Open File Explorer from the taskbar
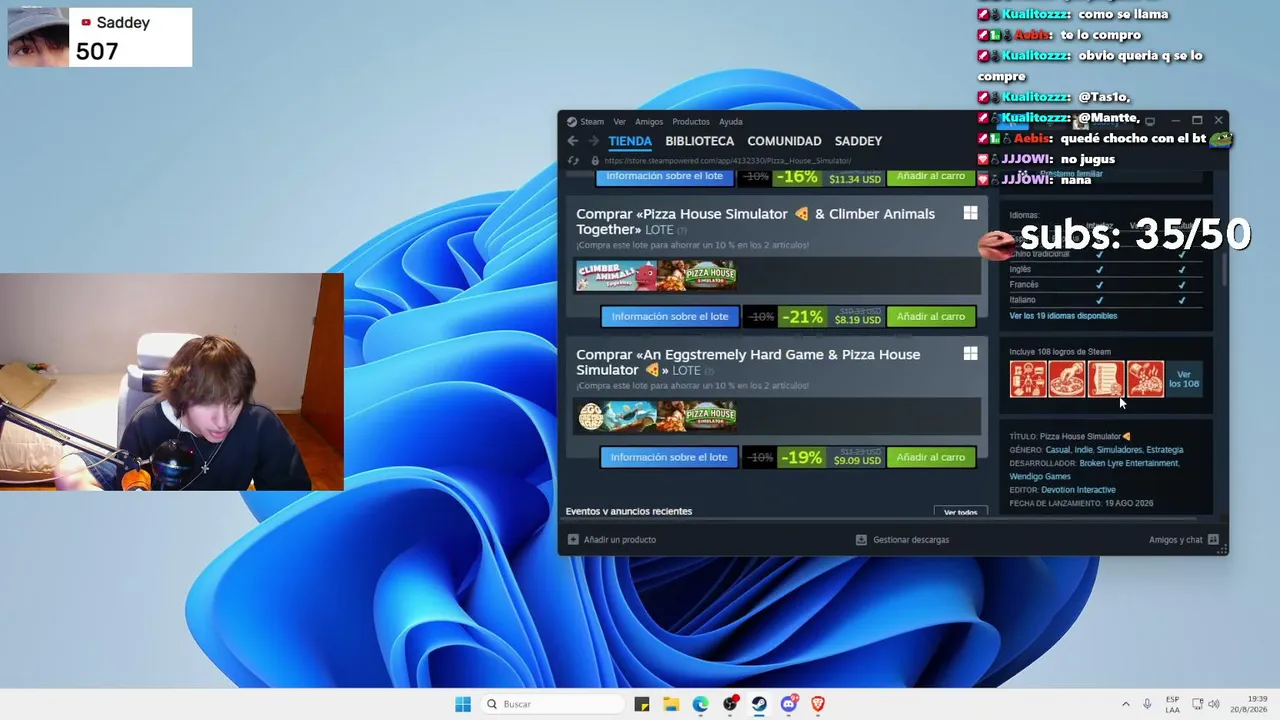Image resolution: width=1280 pixels, height=720 pixels. click(671, 704)
